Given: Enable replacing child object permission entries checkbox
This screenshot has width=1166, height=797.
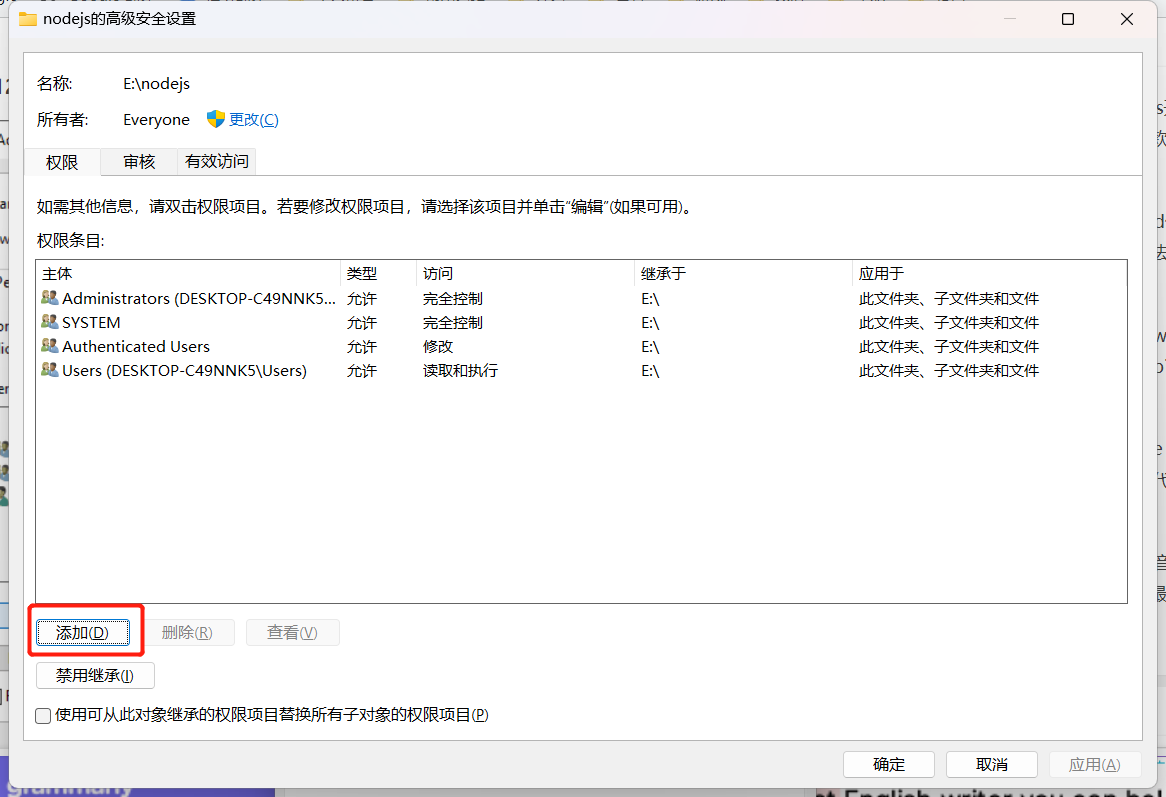Looking at the screenshot, I should point(40,715).
